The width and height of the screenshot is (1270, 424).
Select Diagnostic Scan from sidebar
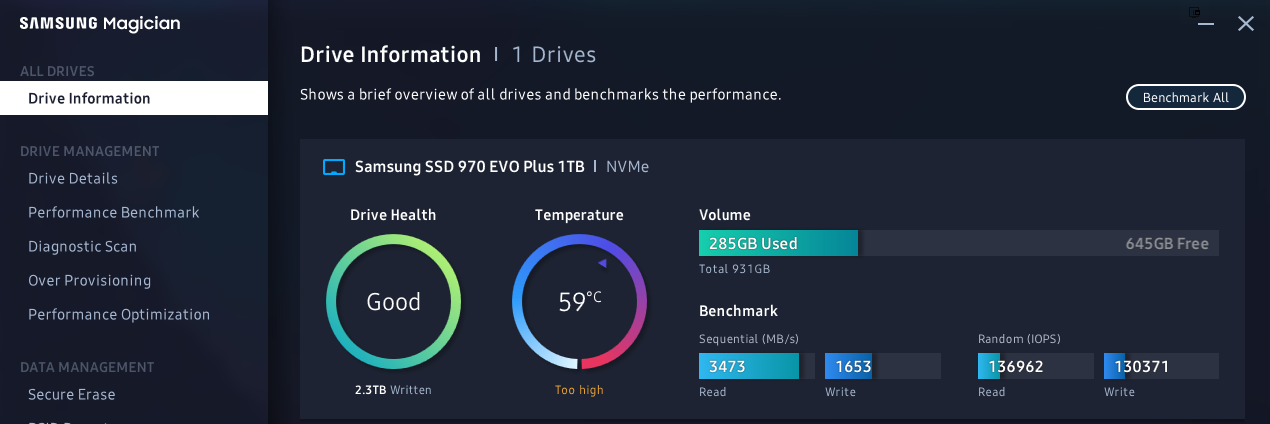[x=82, y=246]
